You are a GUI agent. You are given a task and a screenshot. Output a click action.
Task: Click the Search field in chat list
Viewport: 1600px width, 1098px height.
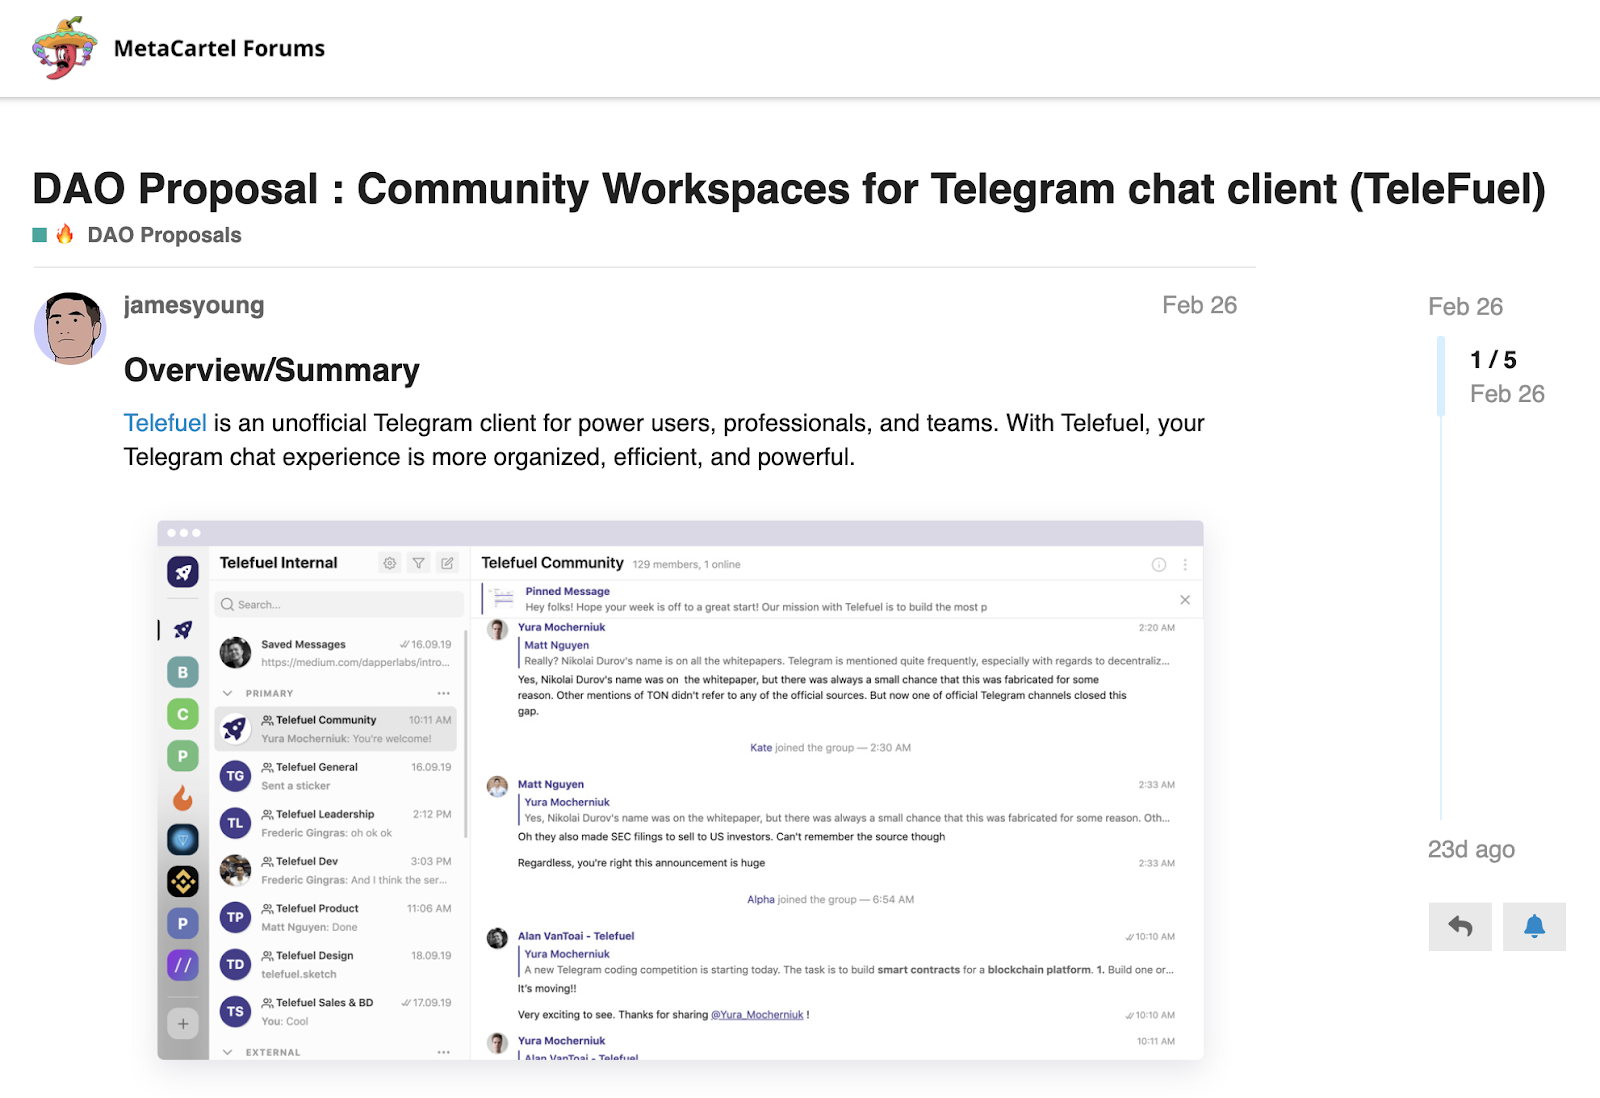click(340, 604)
